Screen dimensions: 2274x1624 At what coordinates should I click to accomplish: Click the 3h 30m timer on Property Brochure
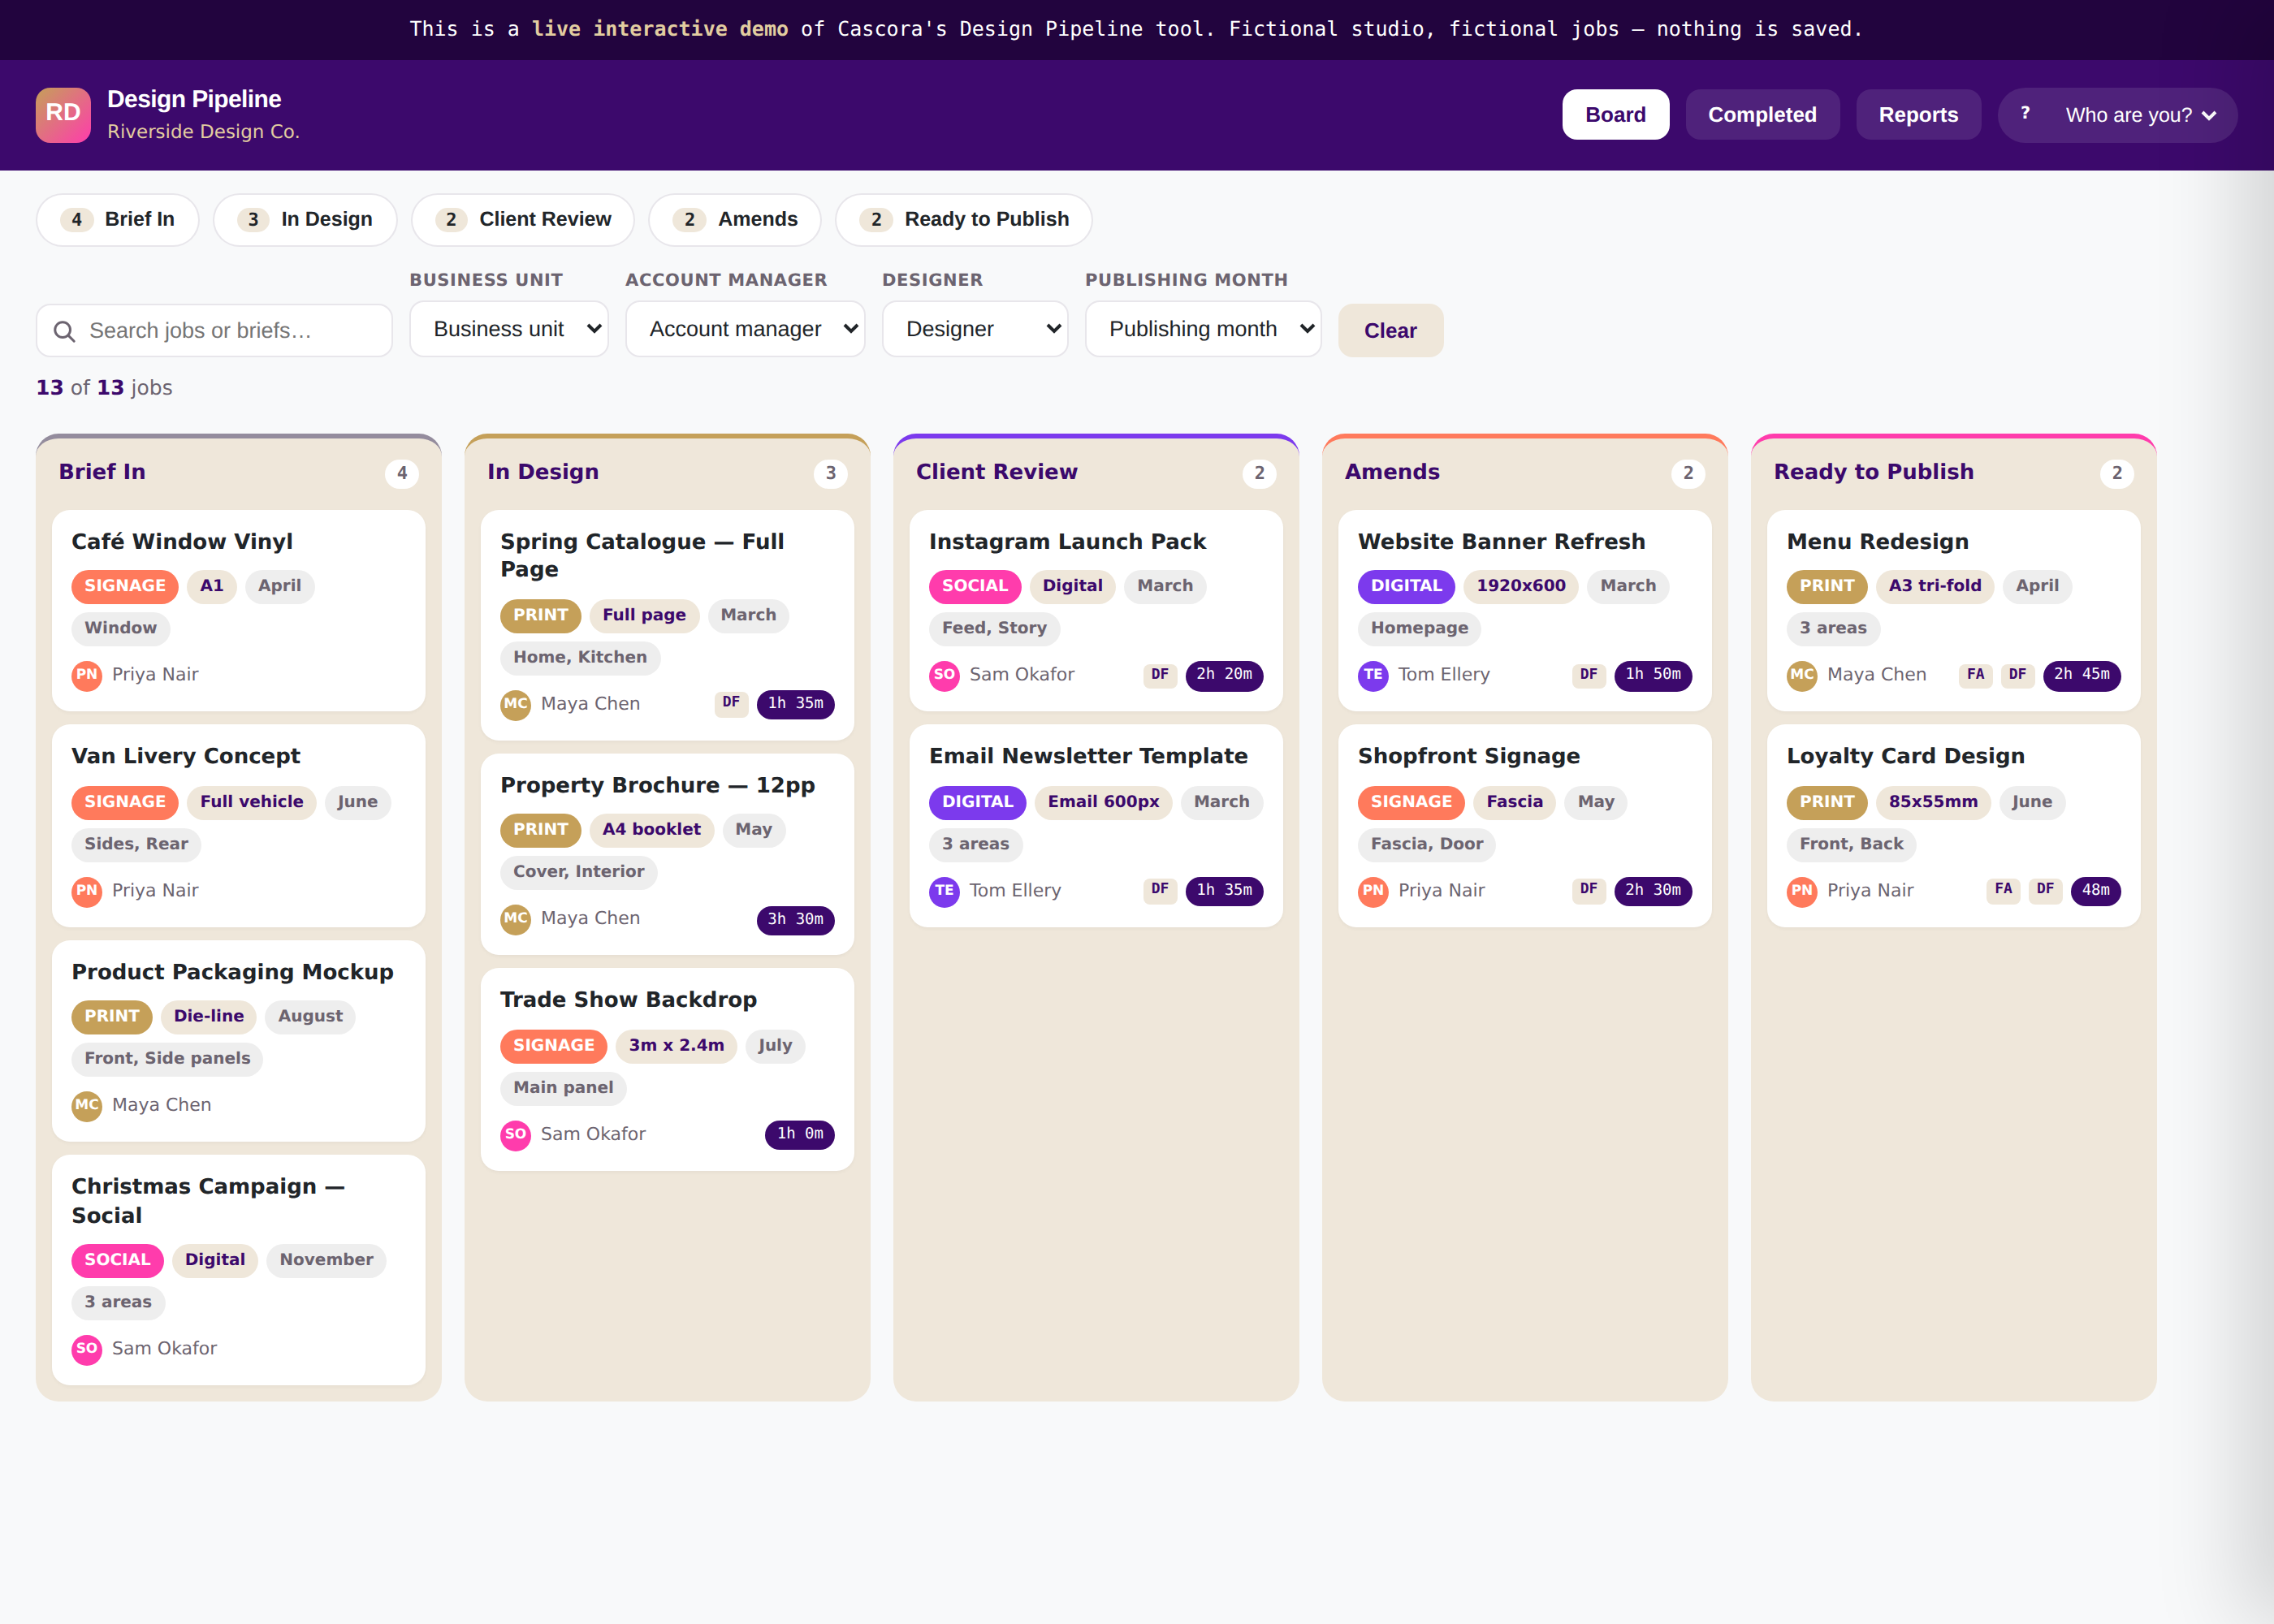[x=795, y=919]
